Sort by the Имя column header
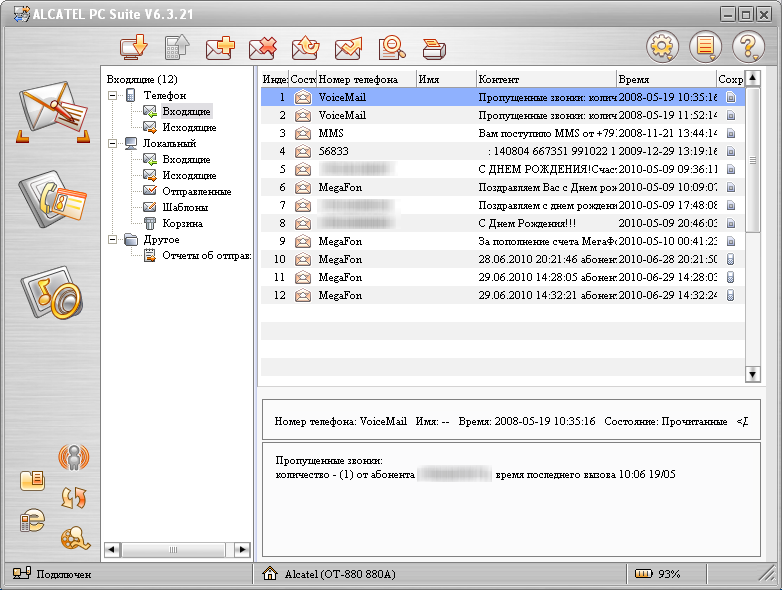 click(x=446, y=79)
